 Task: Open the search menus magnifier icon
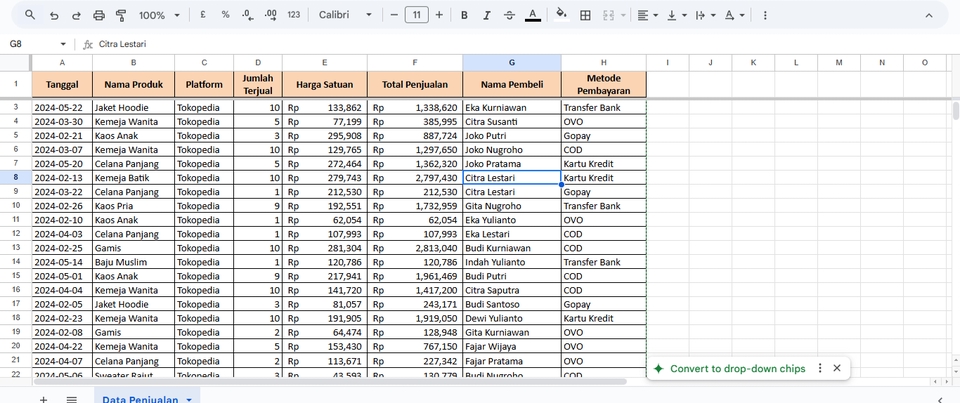(29, 15)
